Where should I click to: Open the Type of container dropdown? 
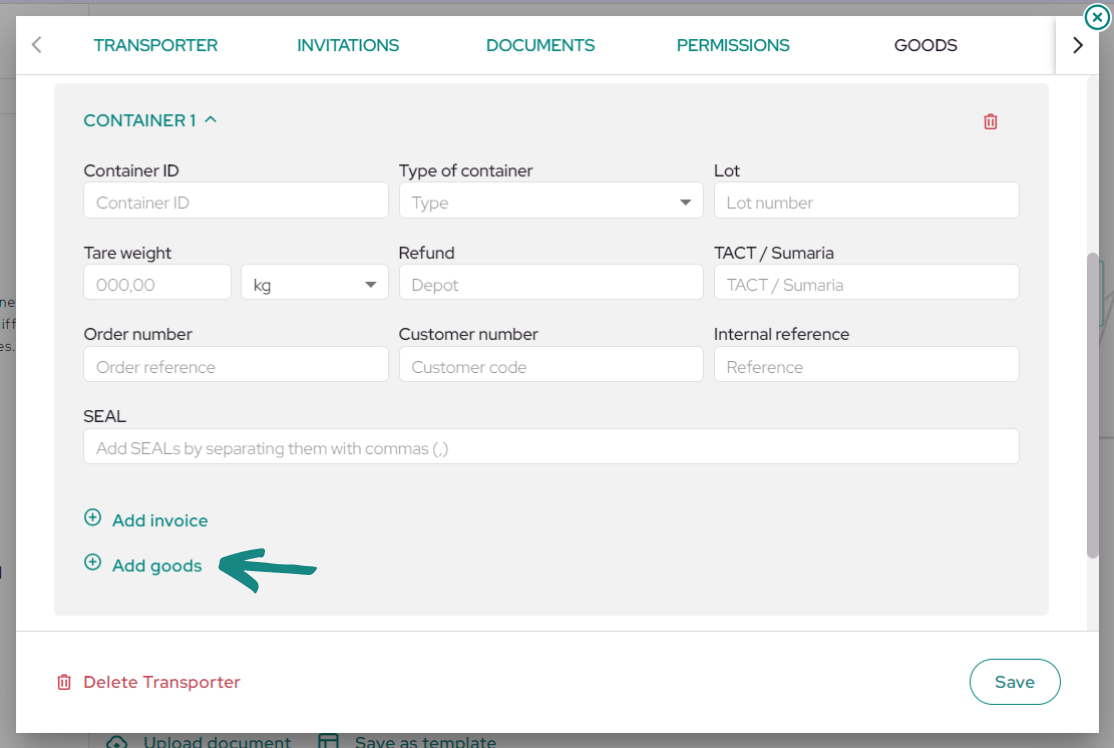click(x=551, y=201)
